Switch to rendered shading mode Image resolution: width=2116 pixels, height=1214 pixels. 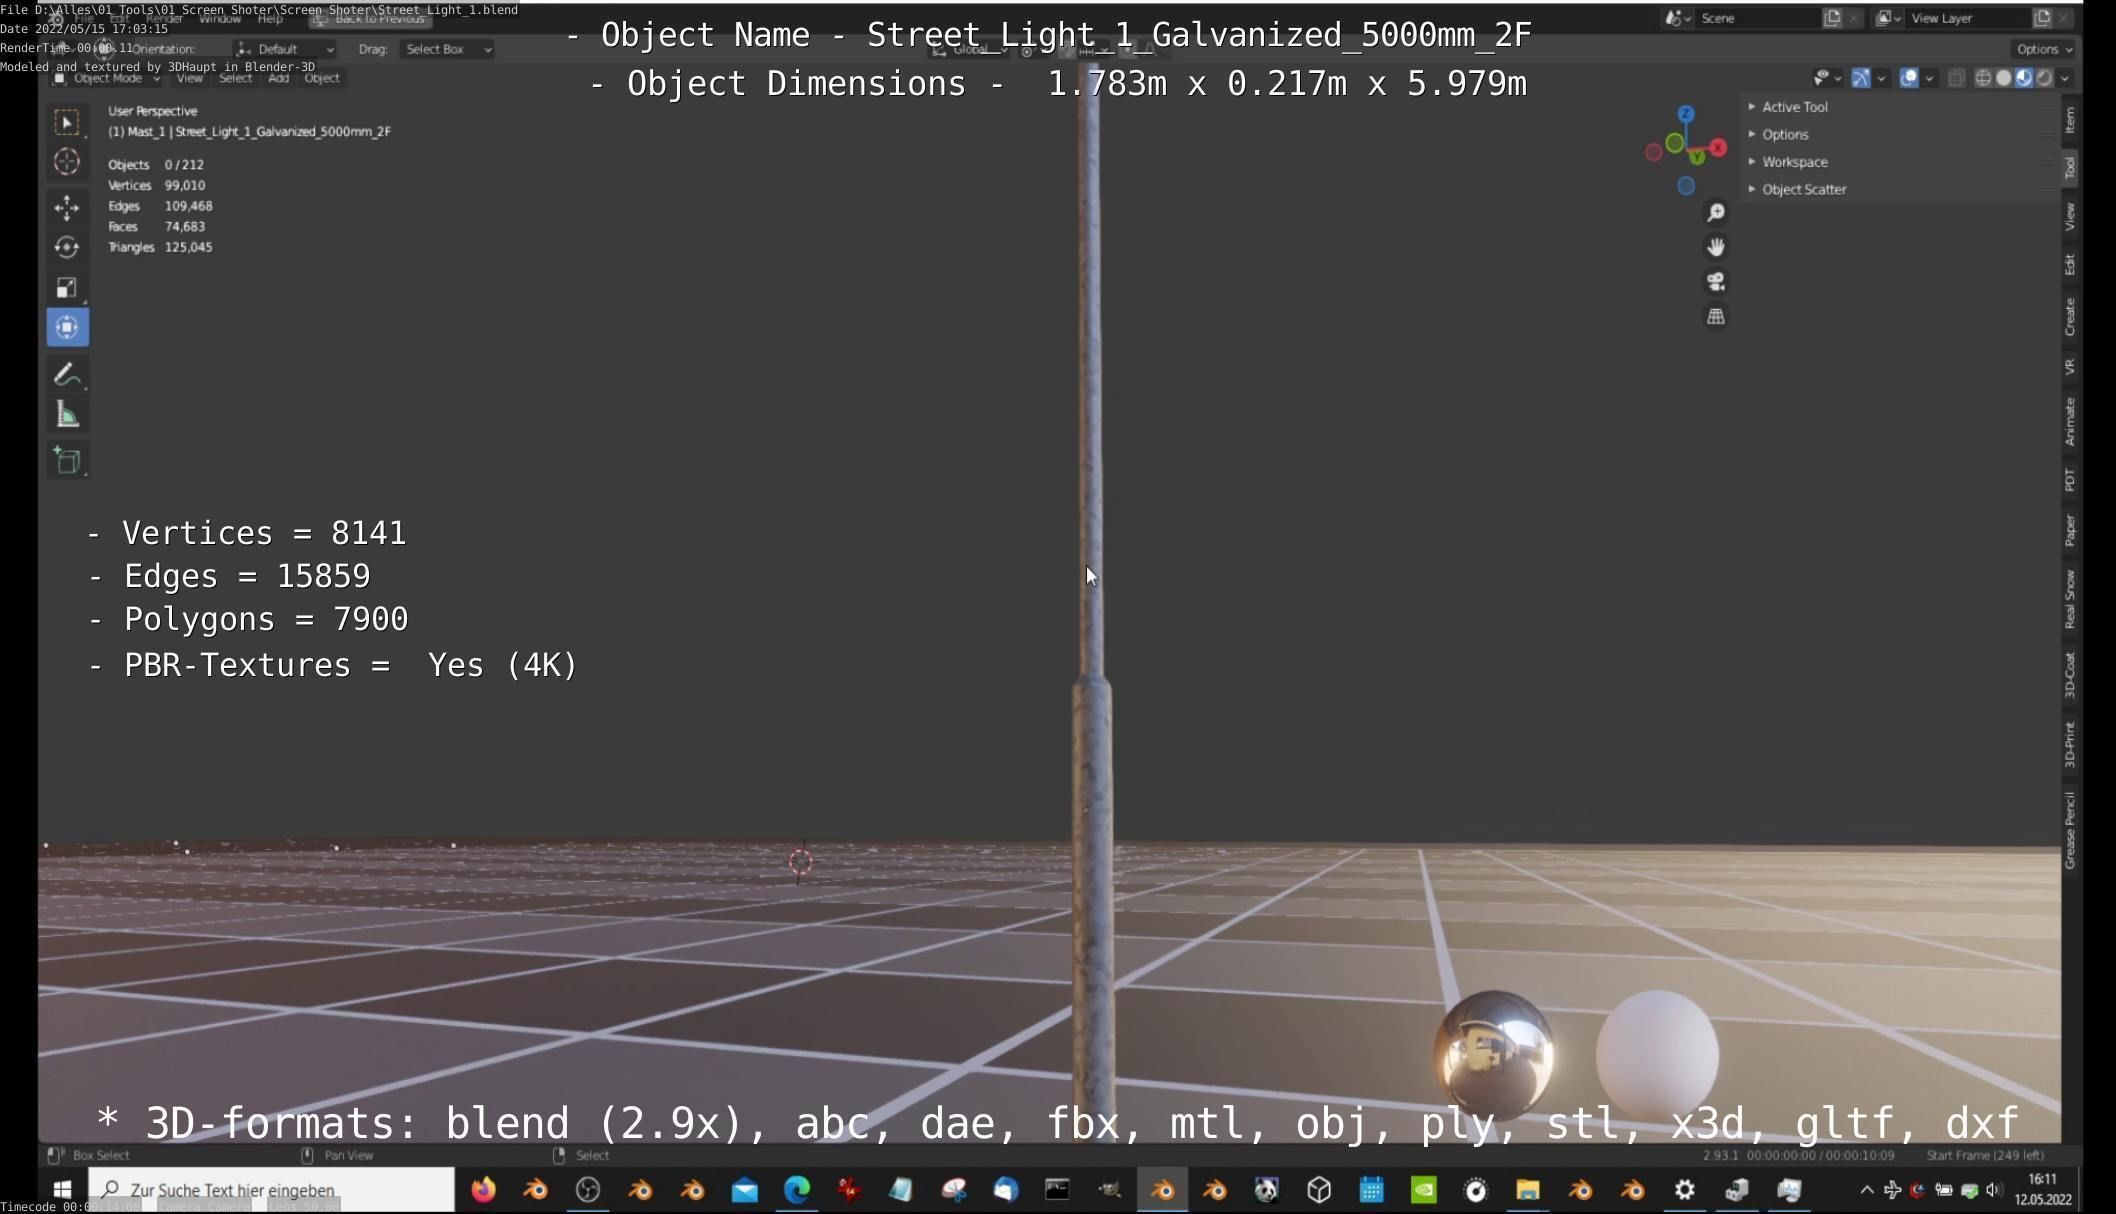coord(2045,78)
